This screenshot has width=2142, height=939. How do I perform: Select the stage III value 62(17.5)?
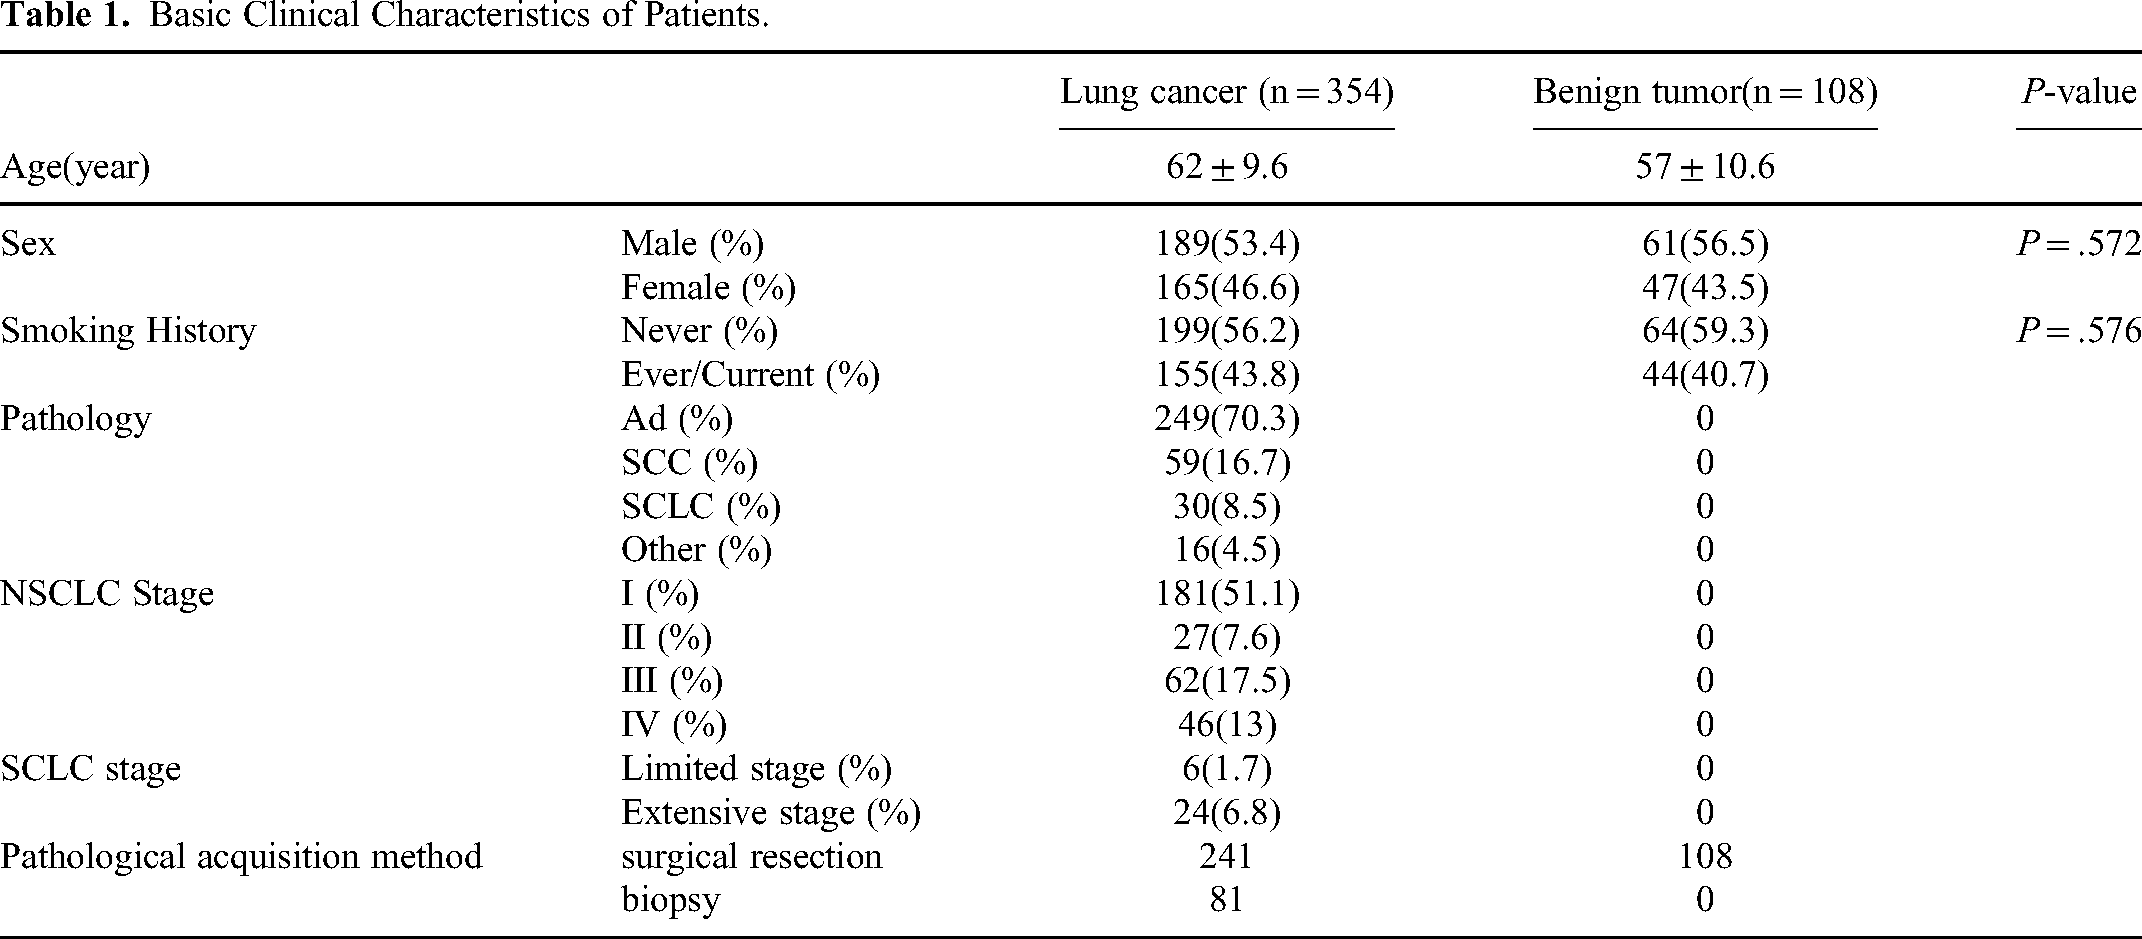(1227, 682)
